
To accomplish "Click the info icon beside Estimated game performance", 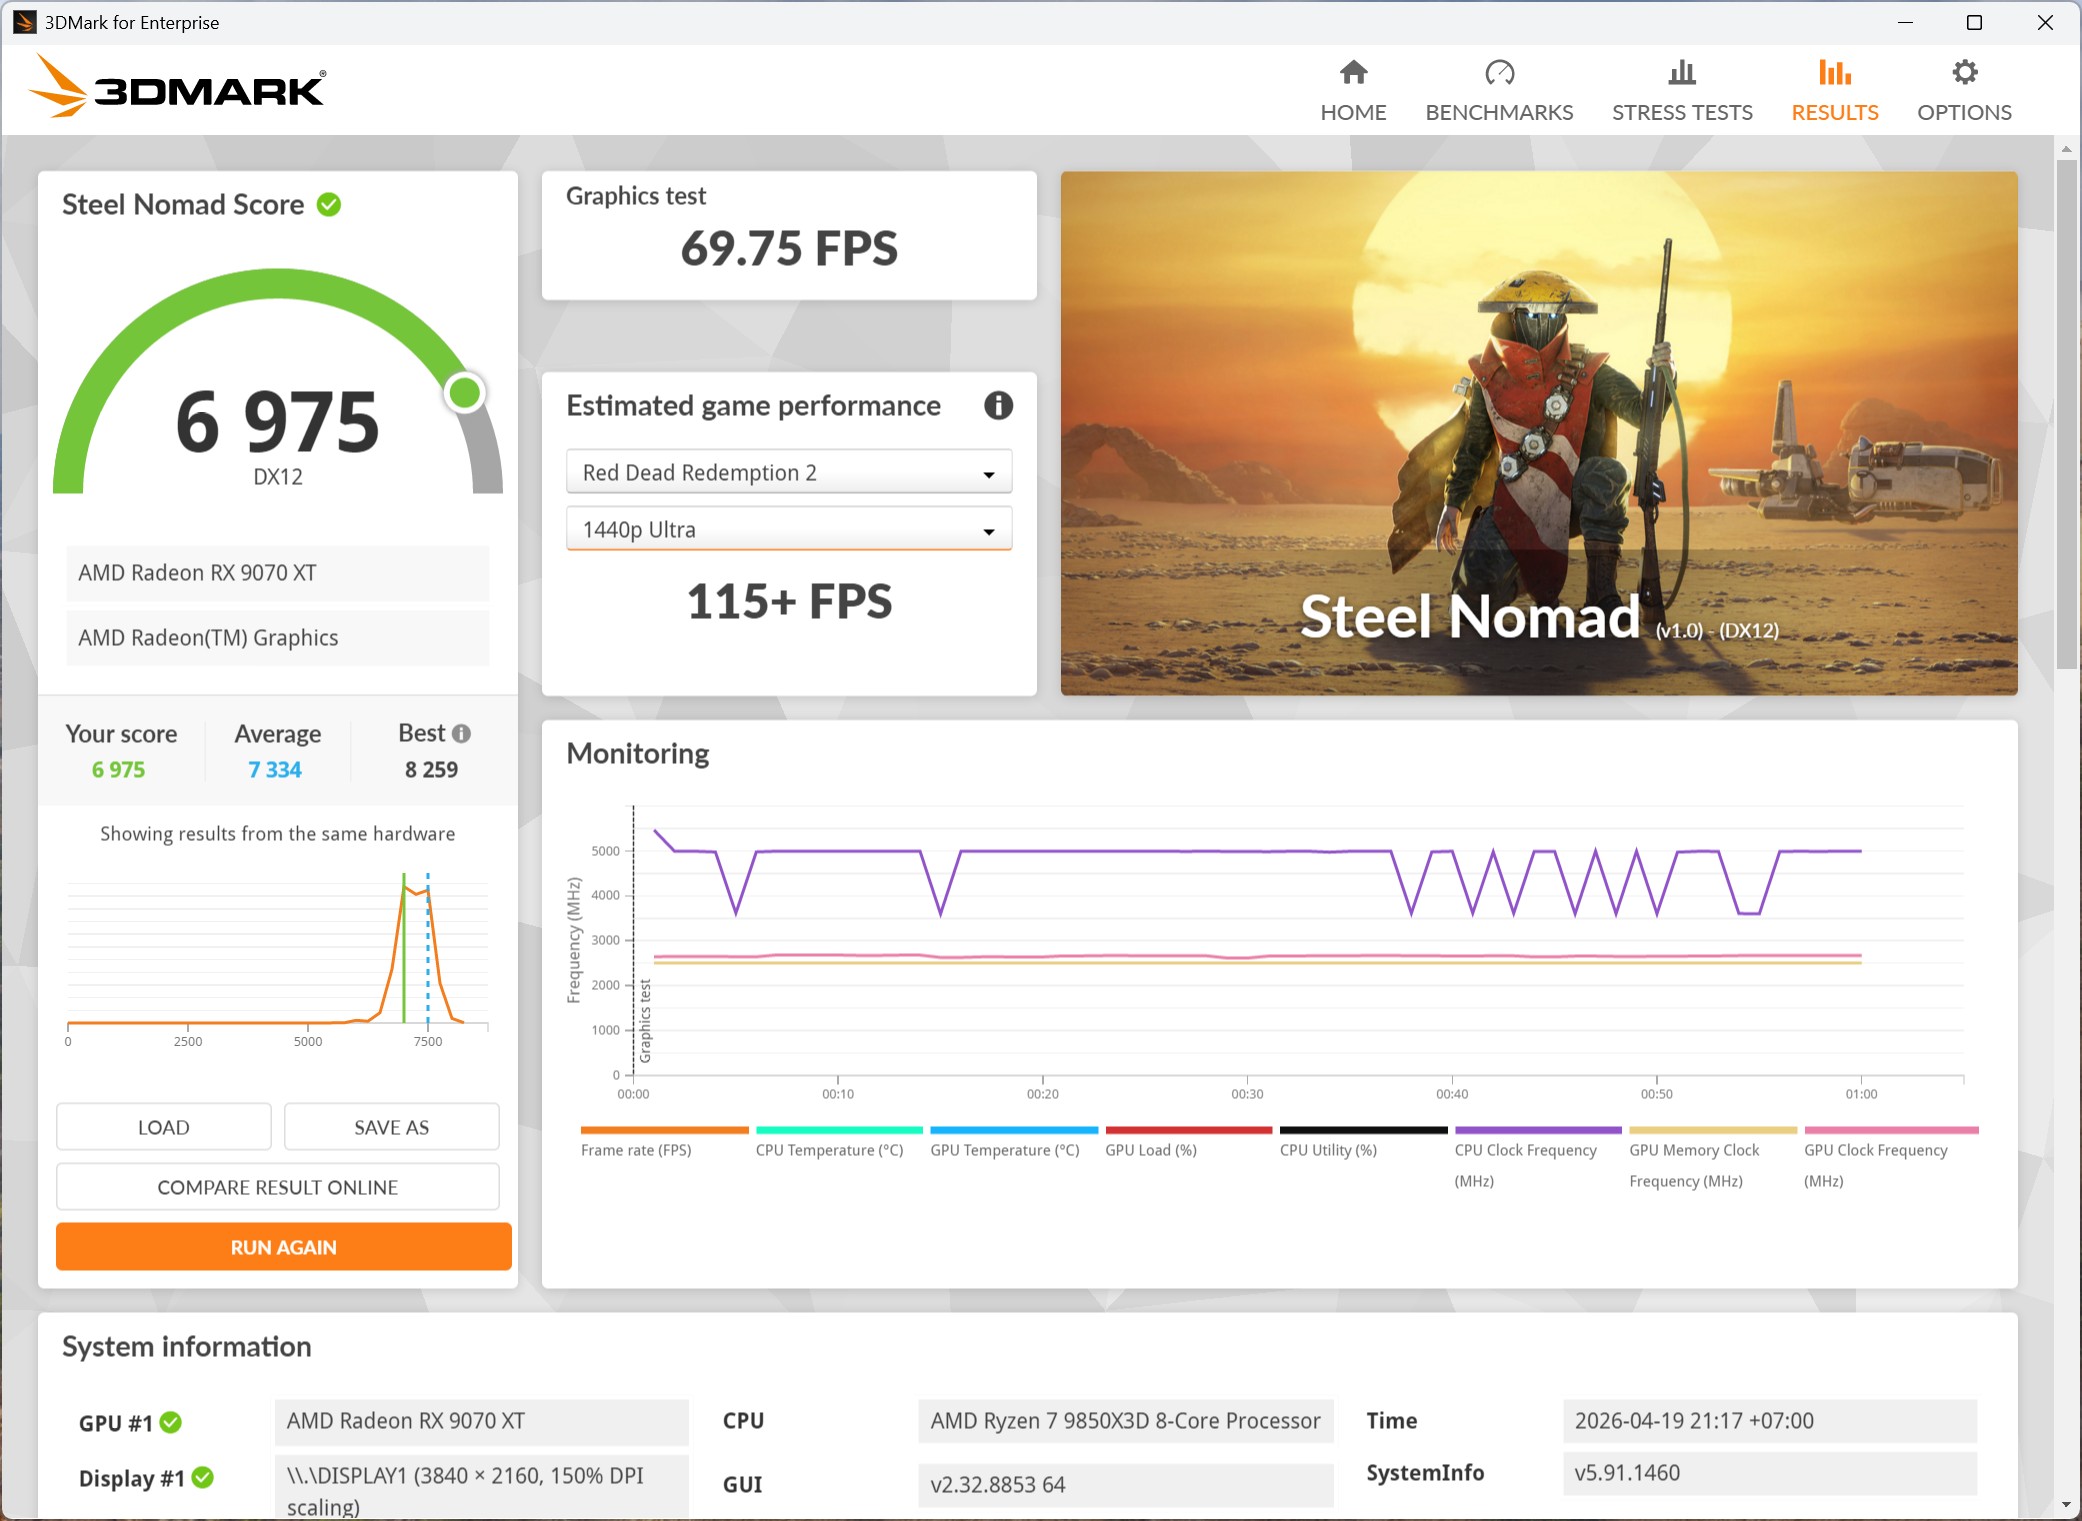I will click(998, 406).
